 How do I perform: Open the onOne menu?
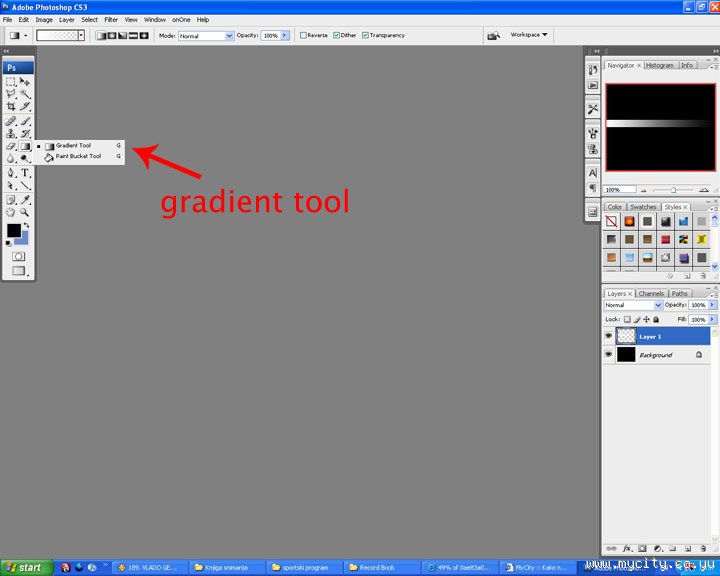point(181,20)
